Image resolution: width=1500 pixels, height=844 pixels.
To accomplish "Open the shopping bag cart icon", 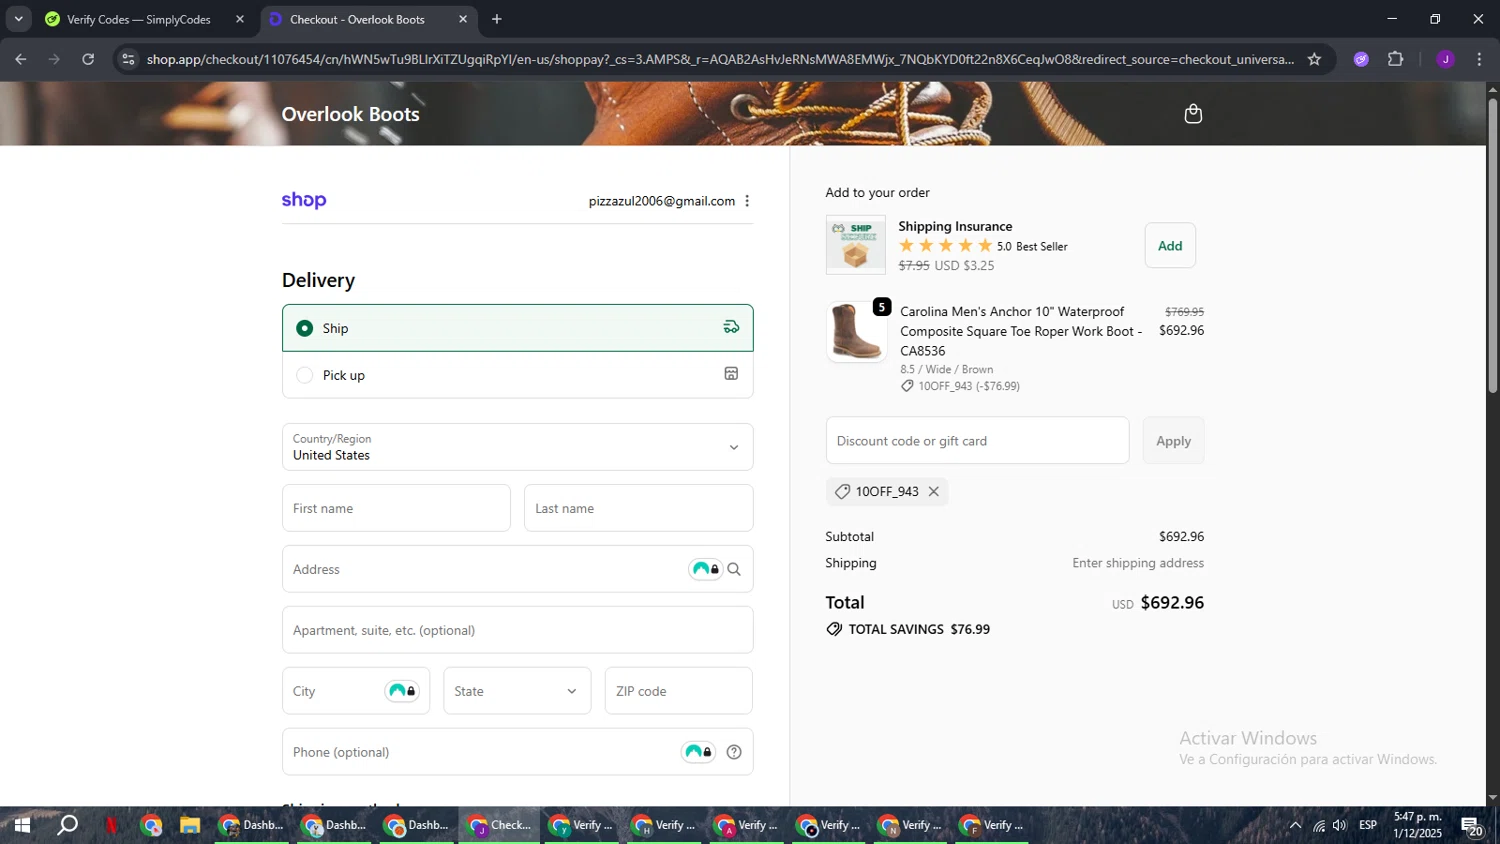I will point(1192,114).
